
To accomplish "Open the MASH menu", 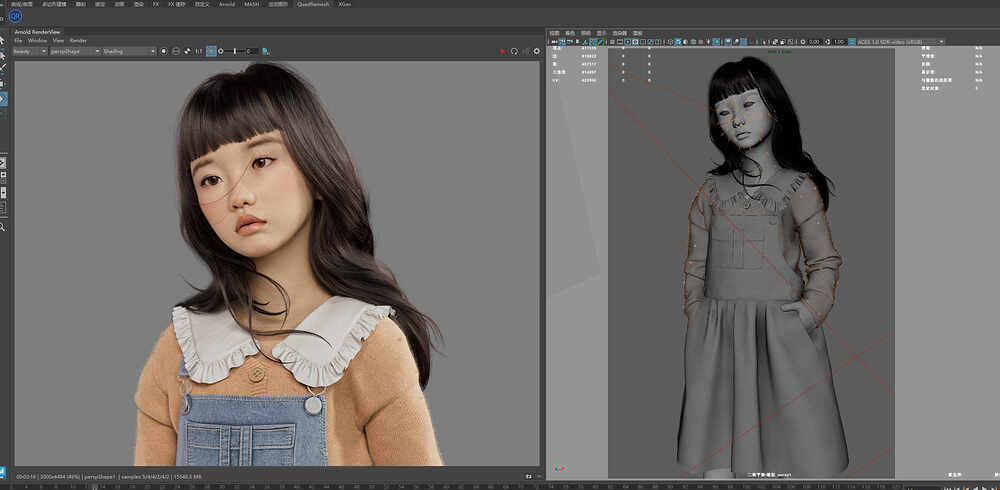I will 251,4.
